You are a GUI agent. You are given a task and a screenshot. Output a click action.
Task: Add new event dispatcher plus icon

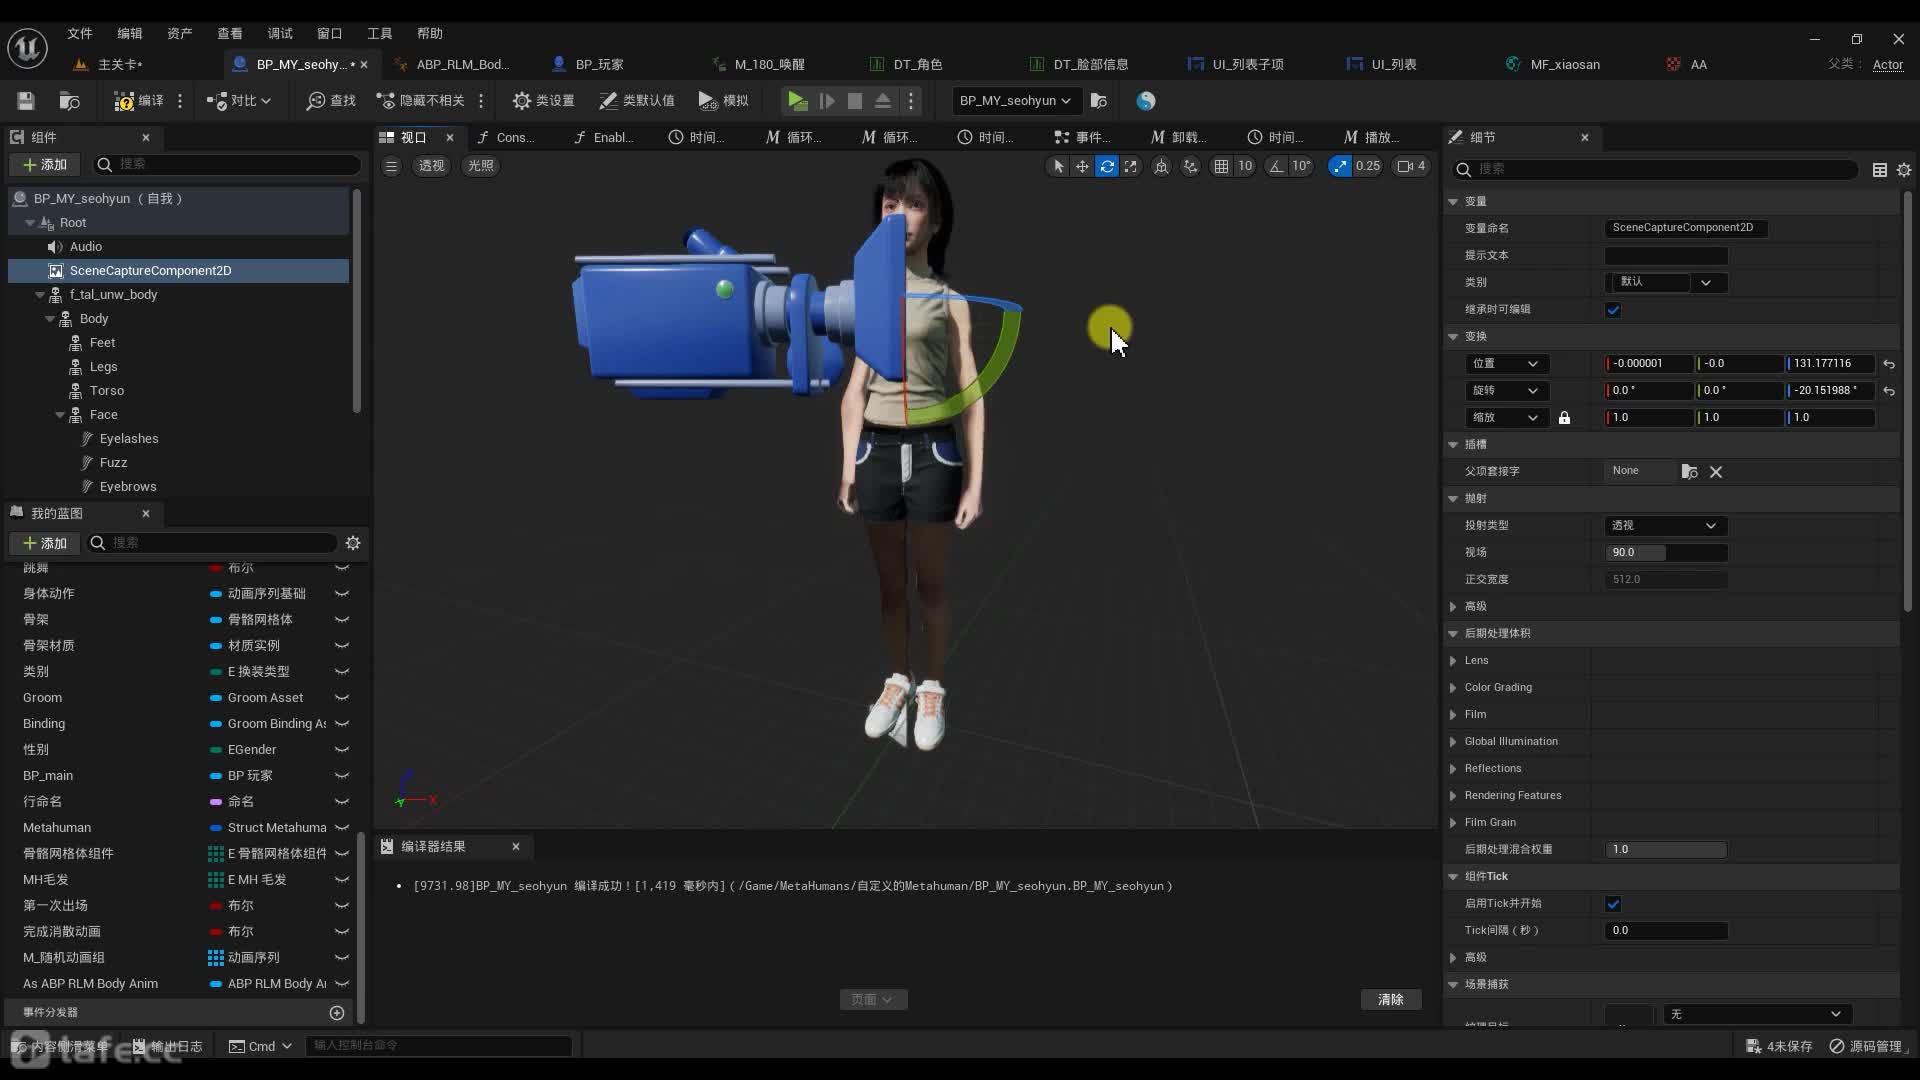337,1013
